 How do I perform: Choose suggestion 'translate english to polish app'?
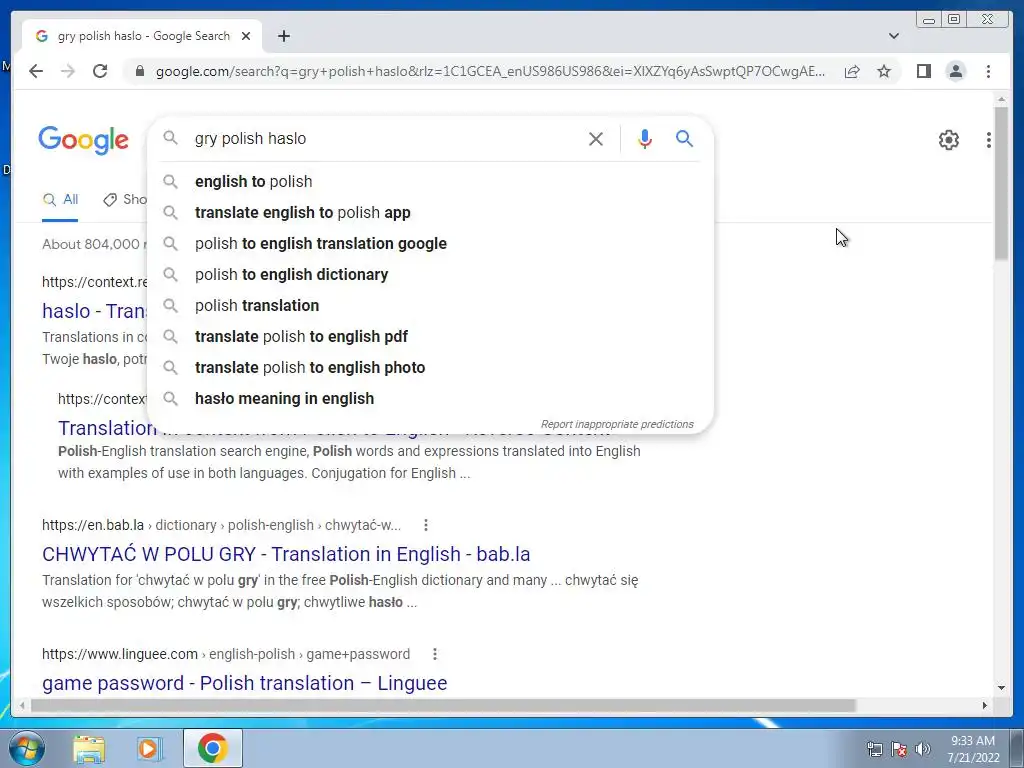[x=430, y=212]
